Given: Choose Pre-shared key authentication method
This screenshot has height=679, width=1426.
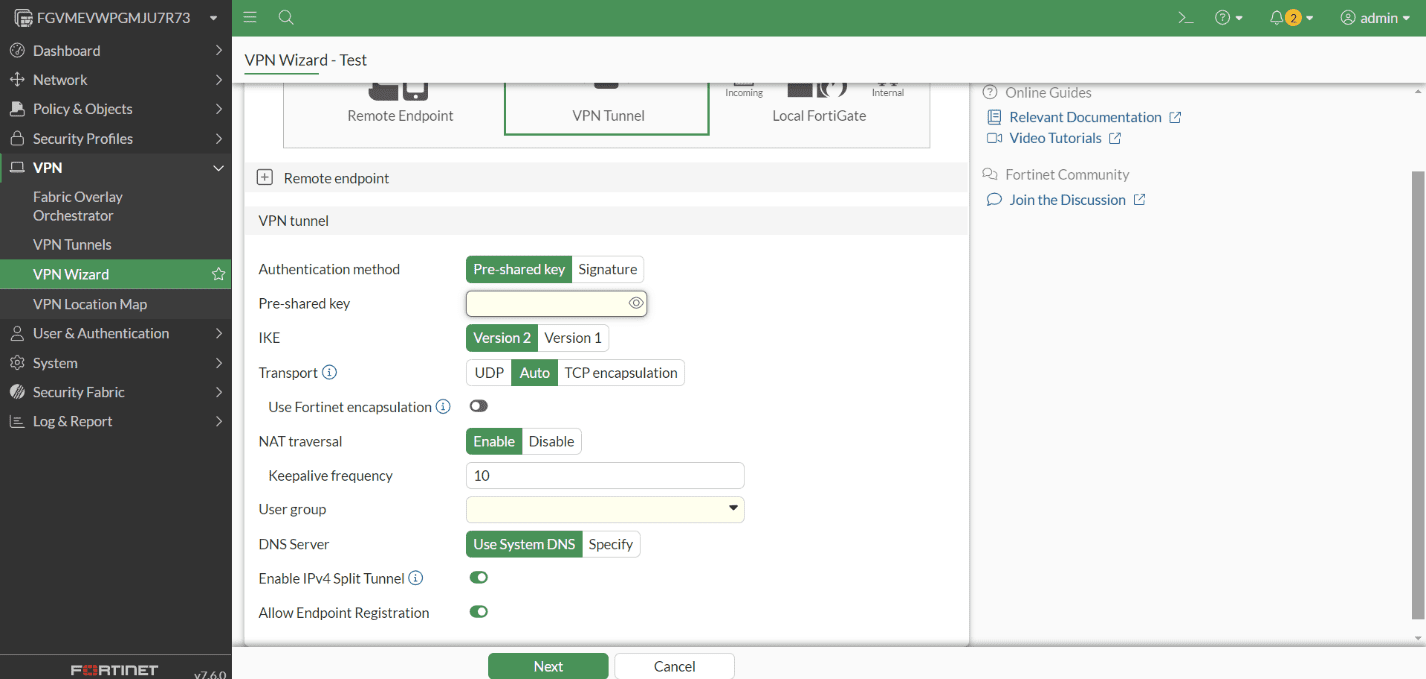Looking at the screenshot, I should [519, 269].
